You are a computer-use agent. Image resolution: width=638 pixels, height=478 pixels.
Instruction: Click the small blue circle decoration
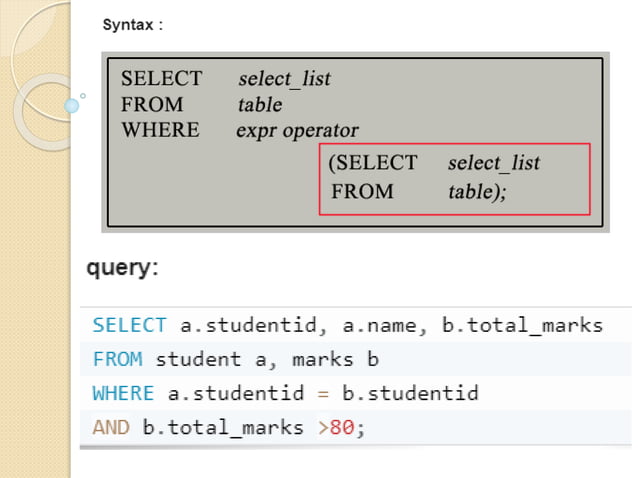(x=71, y=104)
